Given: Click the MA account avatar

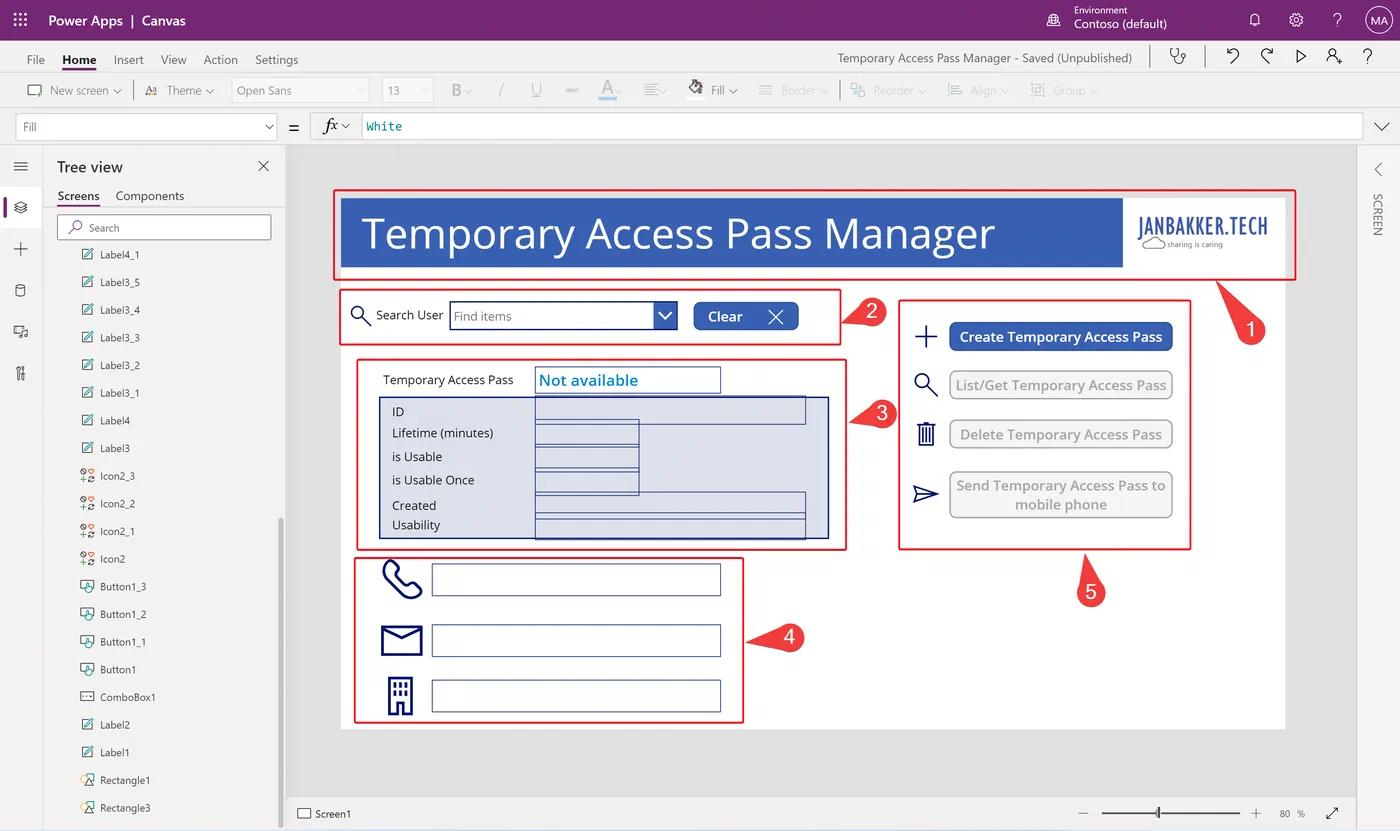Looking at the screenshot, I should point(1379,20).
